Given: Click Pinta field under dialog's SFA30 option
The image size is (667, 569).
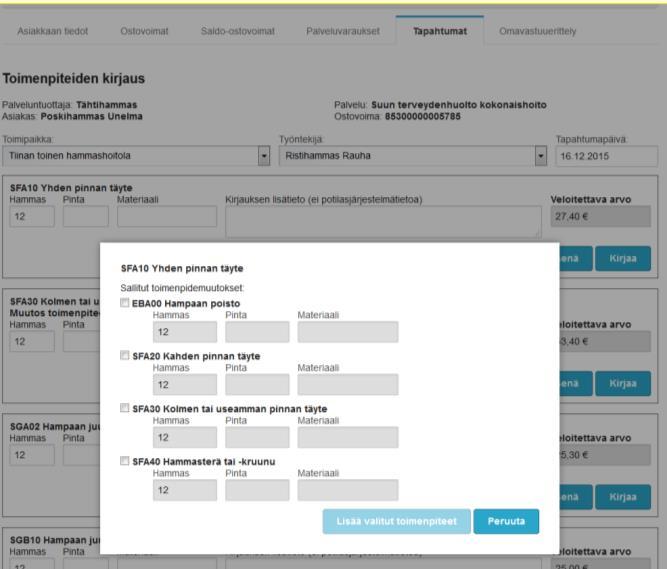Looking at the screenshot, I should (257, 438).
